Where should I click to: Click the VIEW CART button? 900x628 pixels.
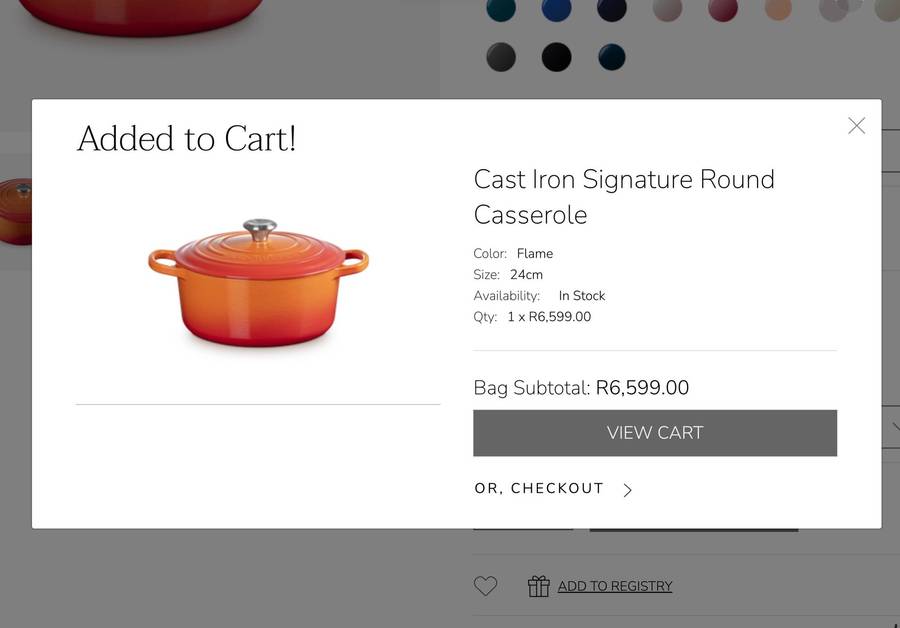pos(654,432)
